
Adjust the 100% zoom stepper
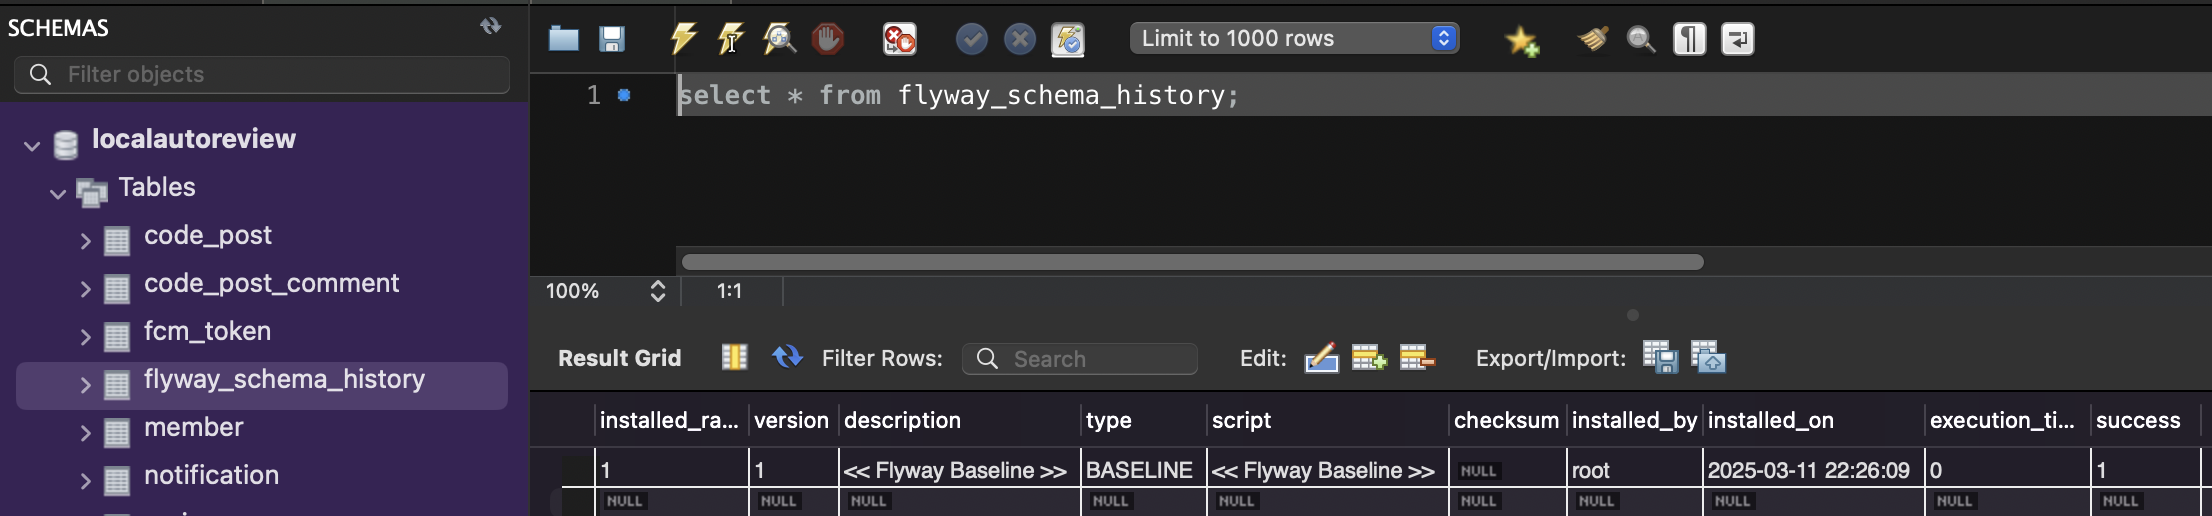[x=657, y=291]
